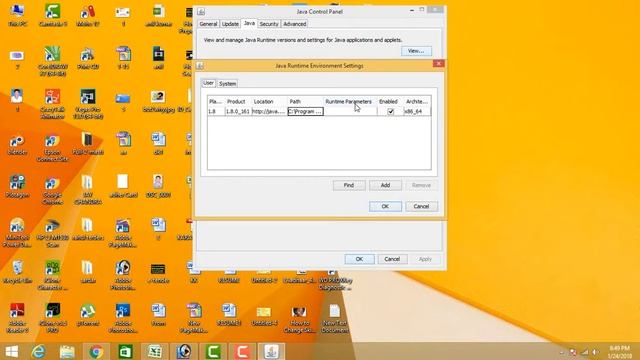Image resolution: width=640 pixels, height=360 pixels.
Task: Click the Find button
Action: tap(349, 185)
